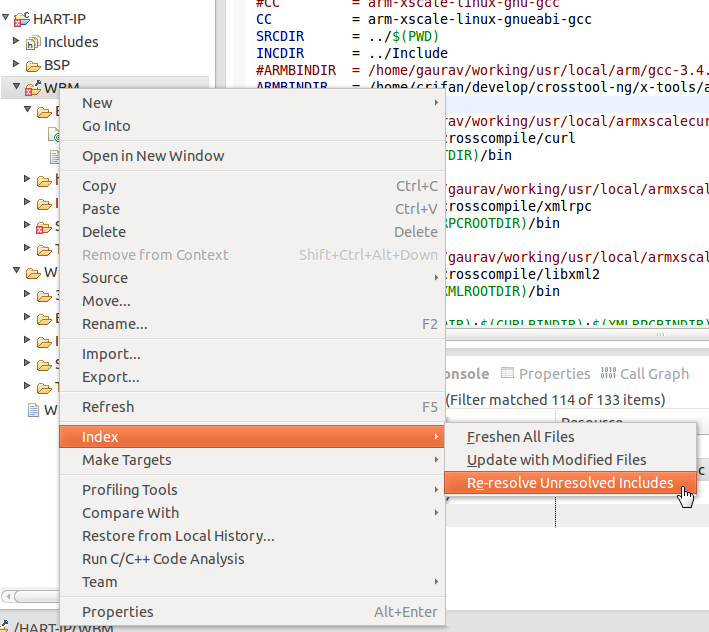Click the HART-IP project icon
This screenshot has height=632, width=709.
(20, 18)
